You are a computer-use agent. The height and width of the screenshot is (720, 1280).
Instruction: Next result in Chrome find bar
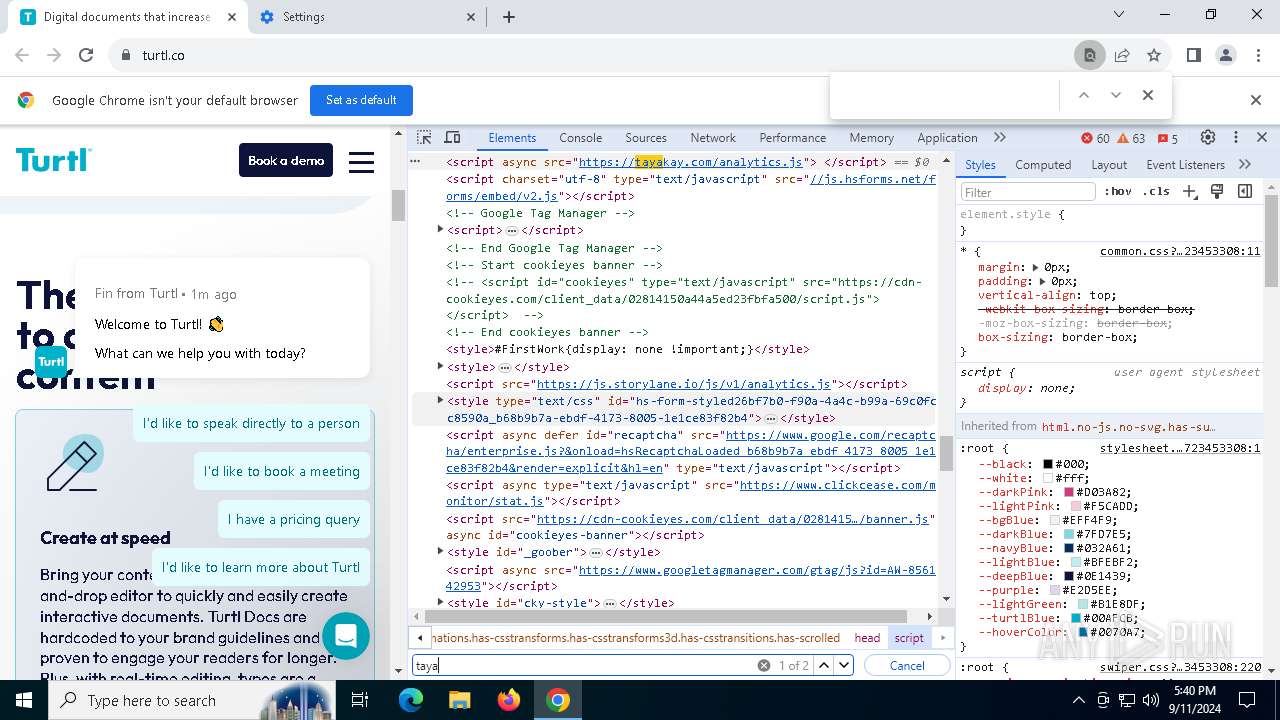click(x=1115, y=95)
